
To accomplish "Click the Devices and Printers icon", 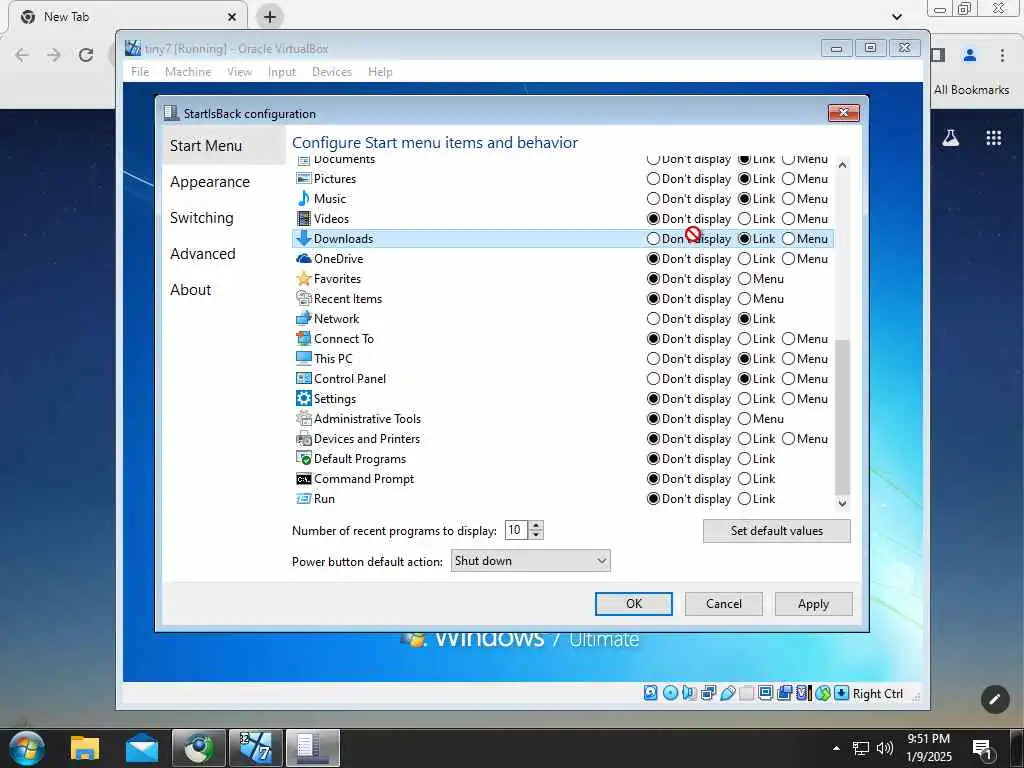I will click(304, 439).
